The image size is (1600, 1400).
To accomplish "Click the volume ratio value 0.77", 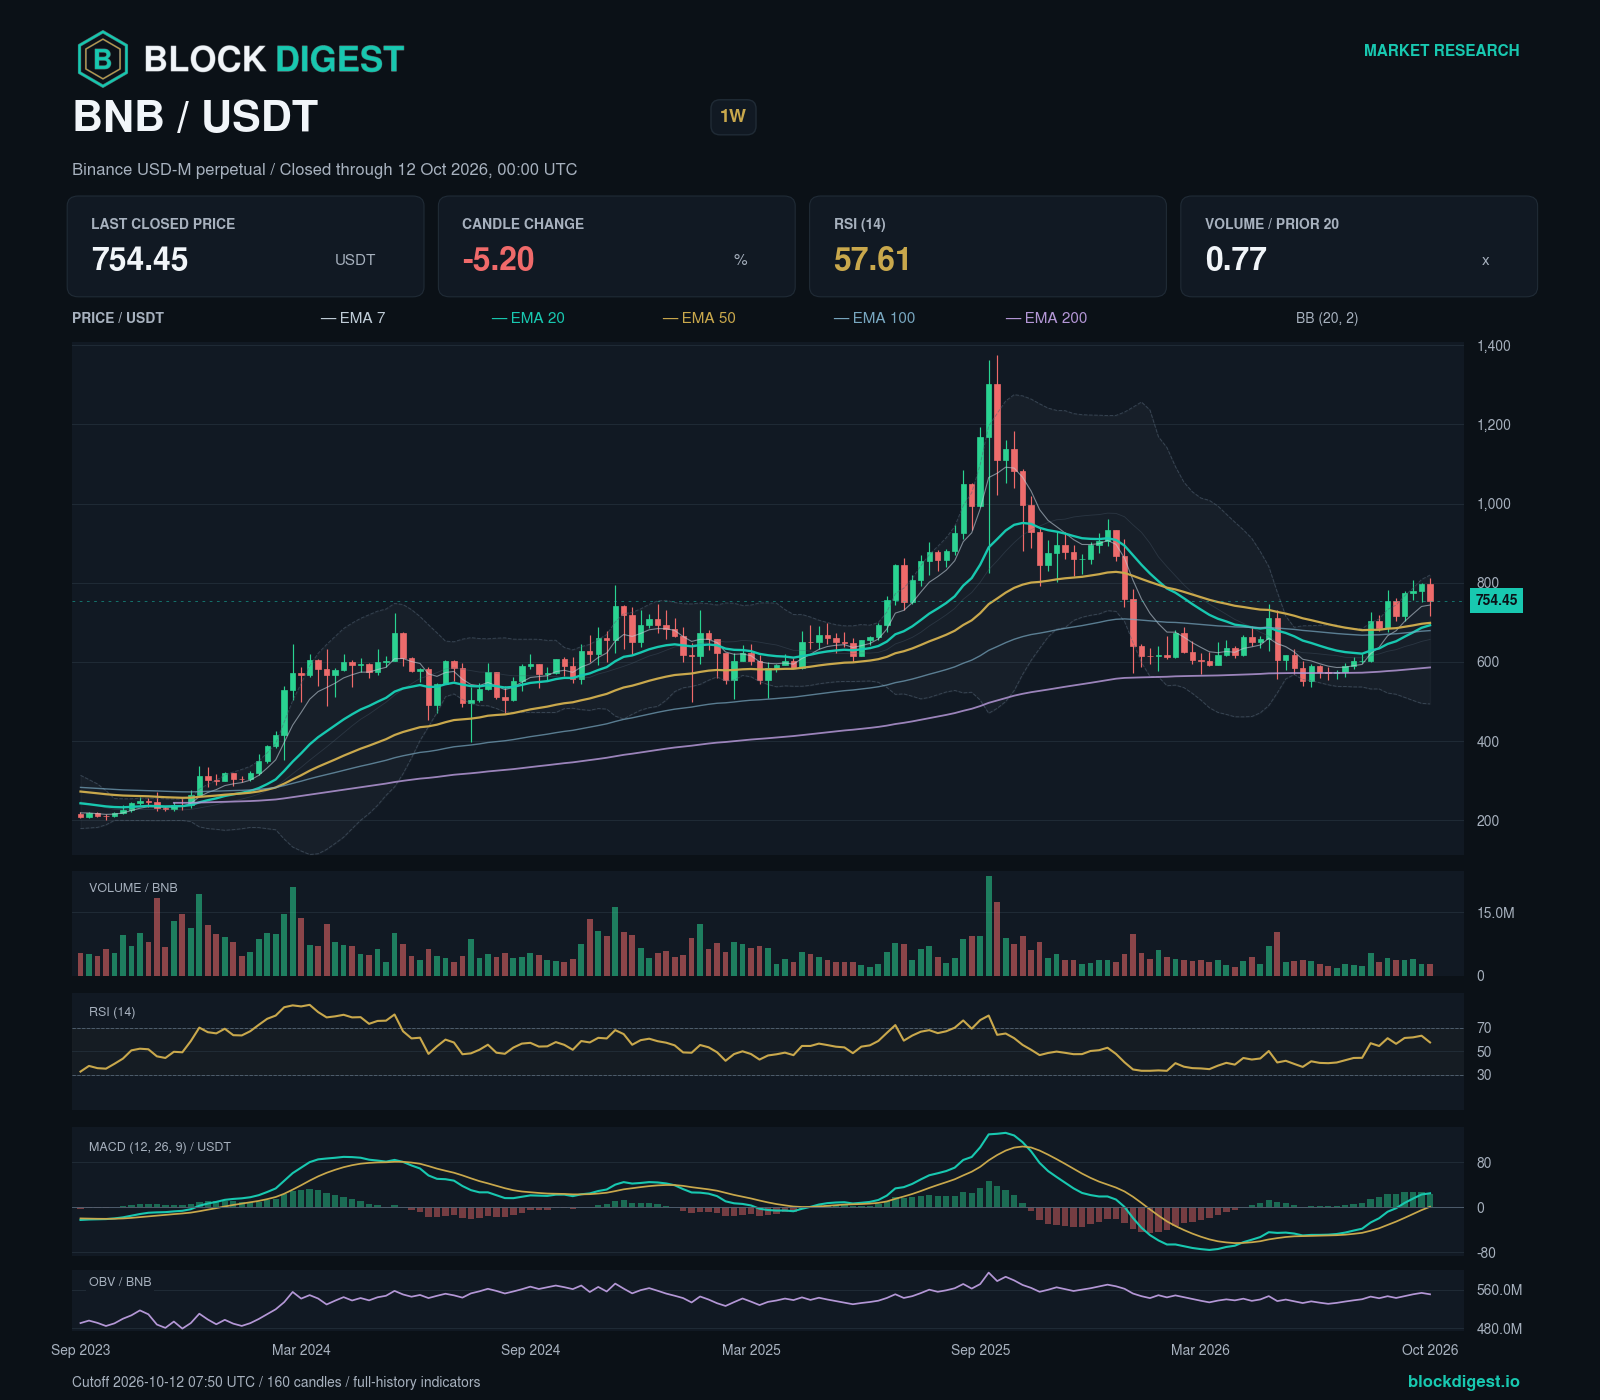I will point(1236,260).
